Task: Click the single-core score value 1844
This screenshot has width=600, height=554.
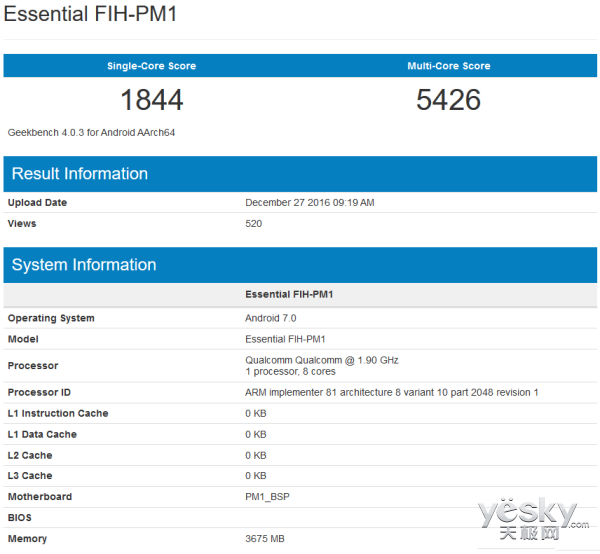Action: pos(152,100)
